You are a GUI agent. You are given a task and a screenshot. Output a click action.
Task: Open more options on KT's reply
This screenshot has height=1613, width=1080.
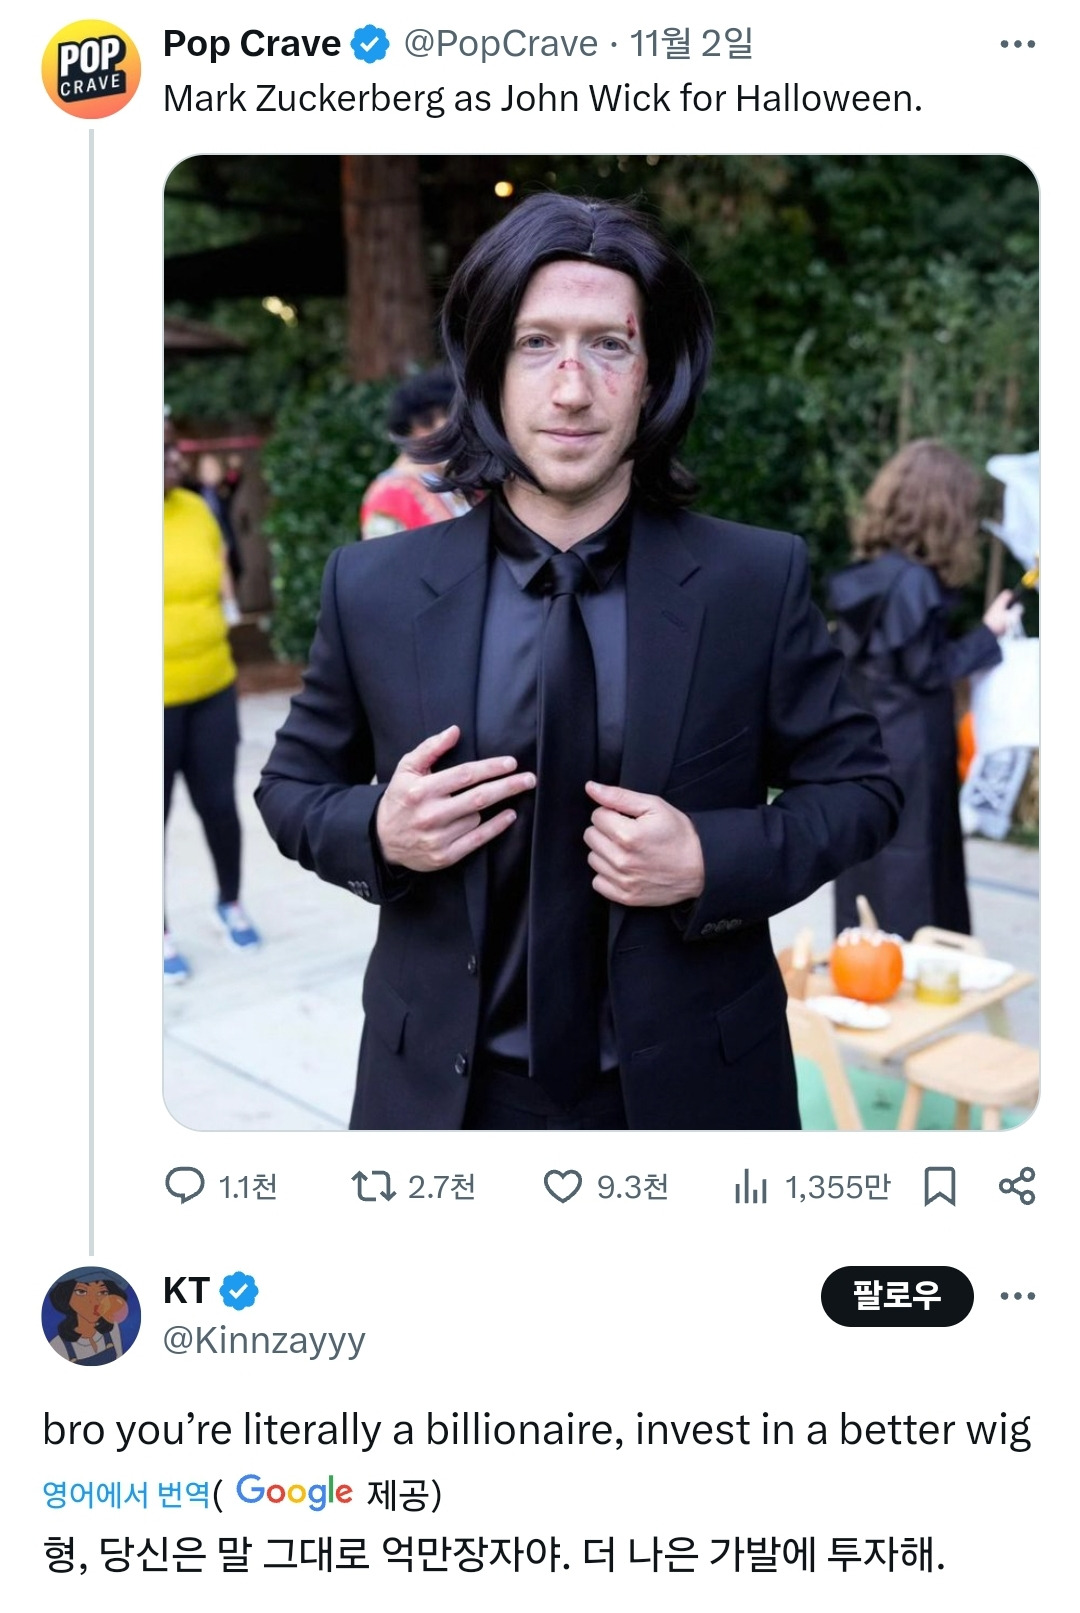point(1017,1296)
